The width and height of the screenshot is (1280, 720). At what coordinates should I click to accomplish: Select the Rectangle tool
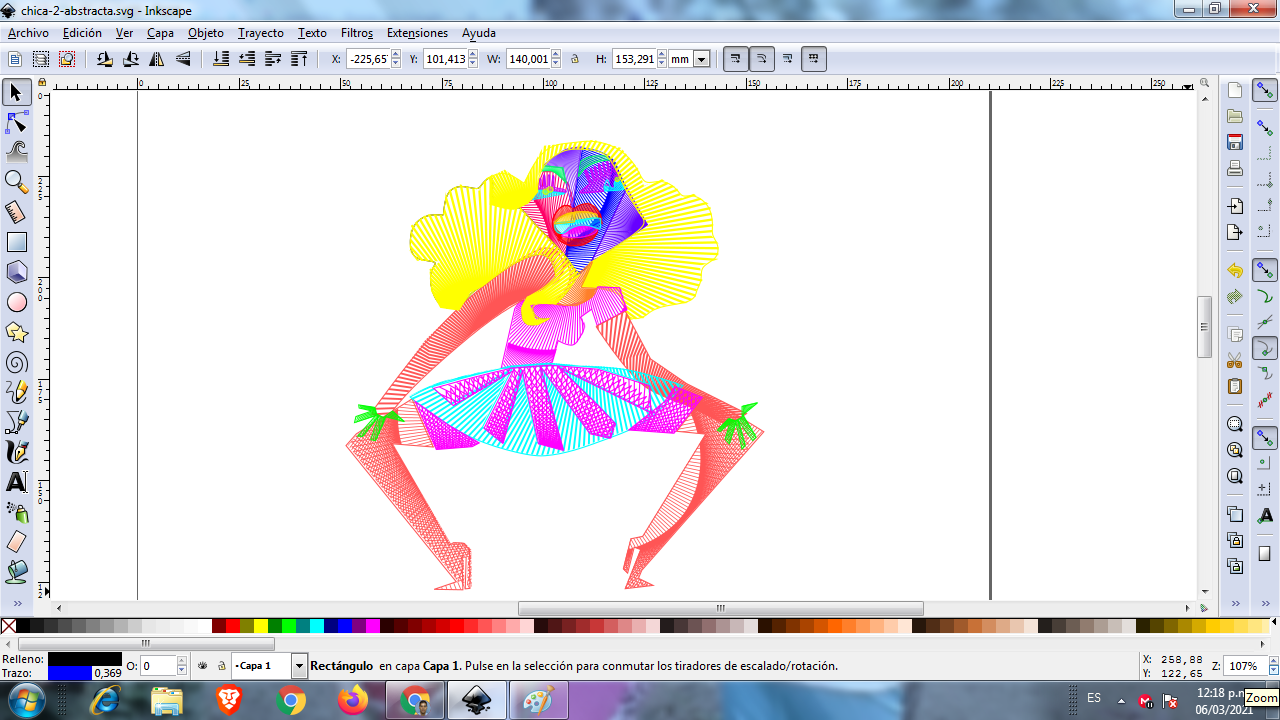(16, 242)
